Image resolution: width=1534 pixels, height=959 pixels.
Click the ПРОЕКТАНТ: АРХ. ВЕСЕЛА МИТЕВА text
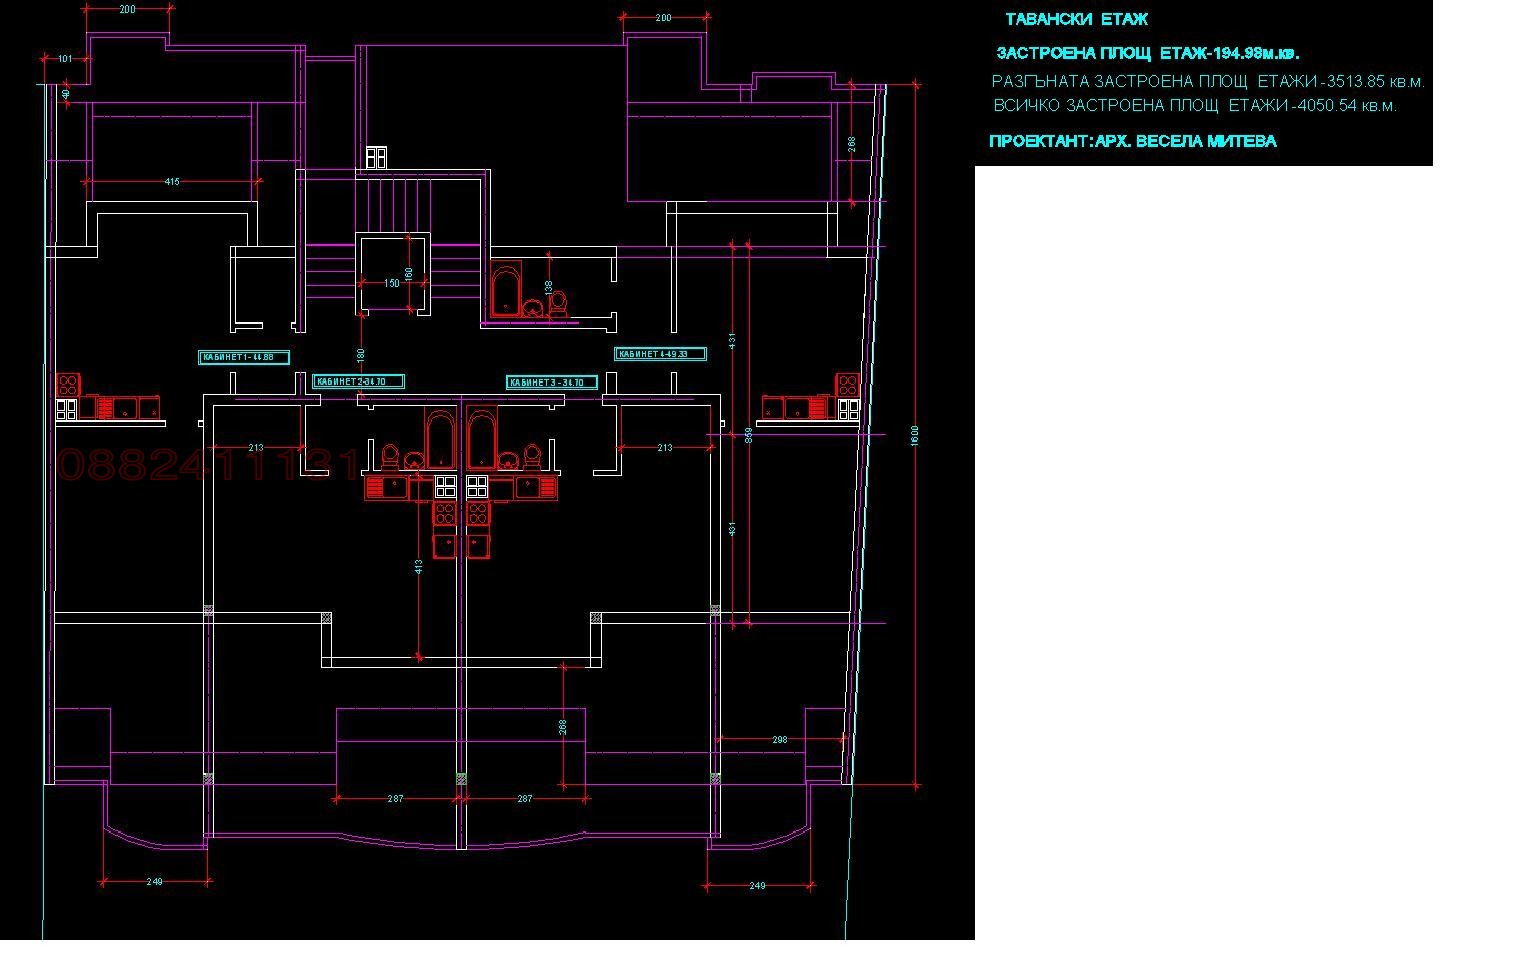(1132, 141)
